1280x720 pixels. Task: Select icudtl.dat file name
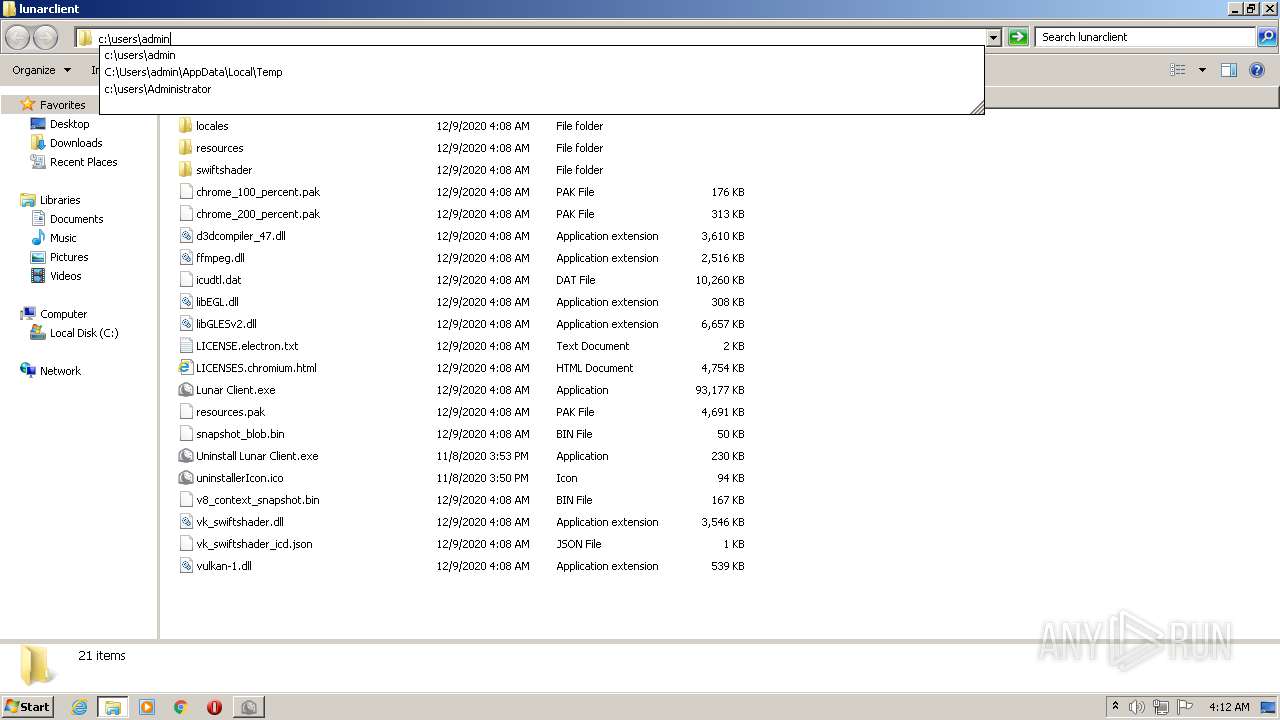(x=218, y=280)
